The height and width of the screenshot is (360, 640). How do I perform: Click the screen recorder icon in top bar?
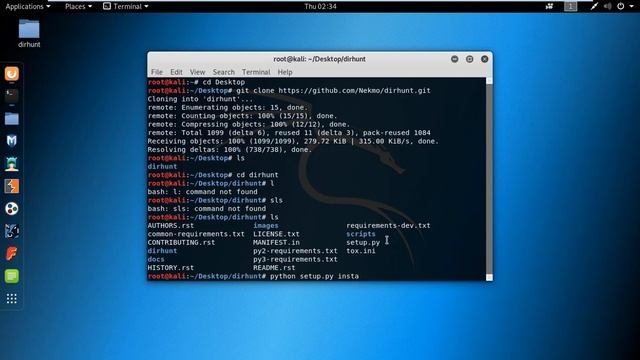pos(549,6)
